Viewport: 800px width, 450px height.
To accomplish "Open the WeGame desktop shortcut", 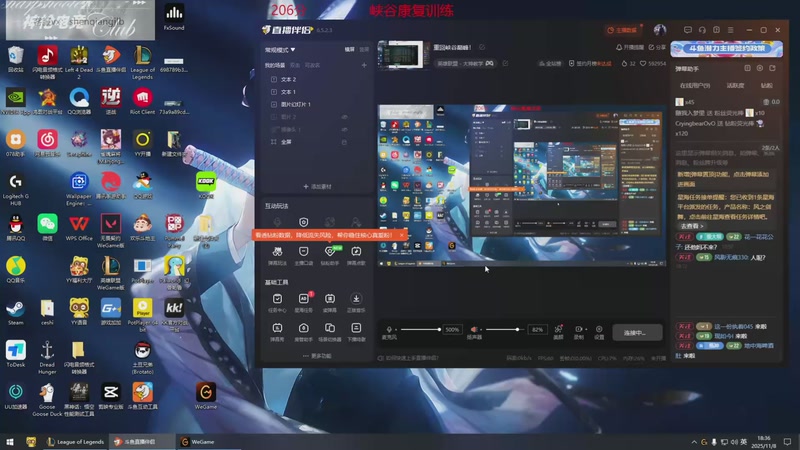I will point(206,396).
